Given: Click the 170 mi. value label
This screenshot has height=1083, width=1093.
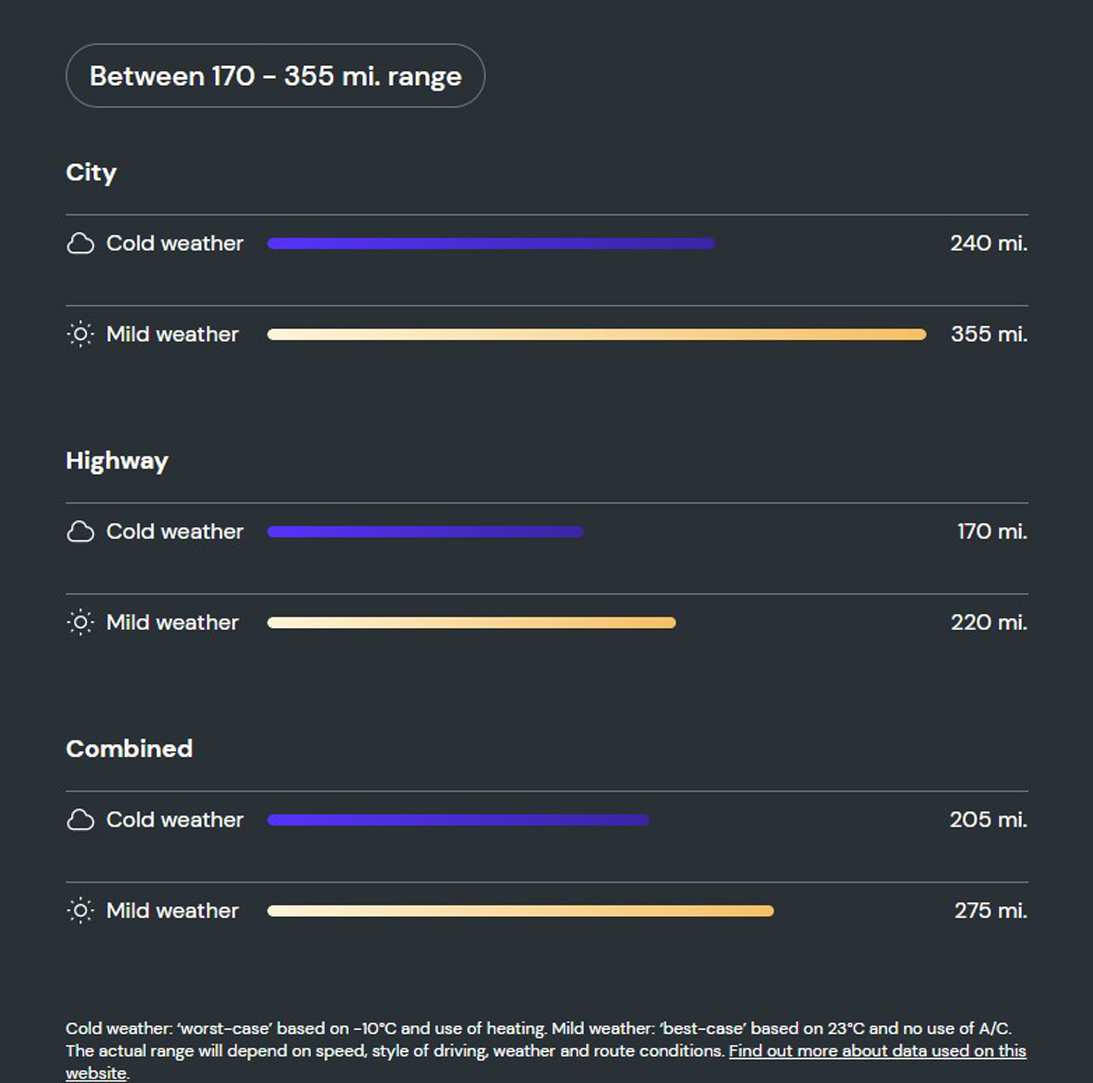Looking at the screenshot, I should pos(992,532).
